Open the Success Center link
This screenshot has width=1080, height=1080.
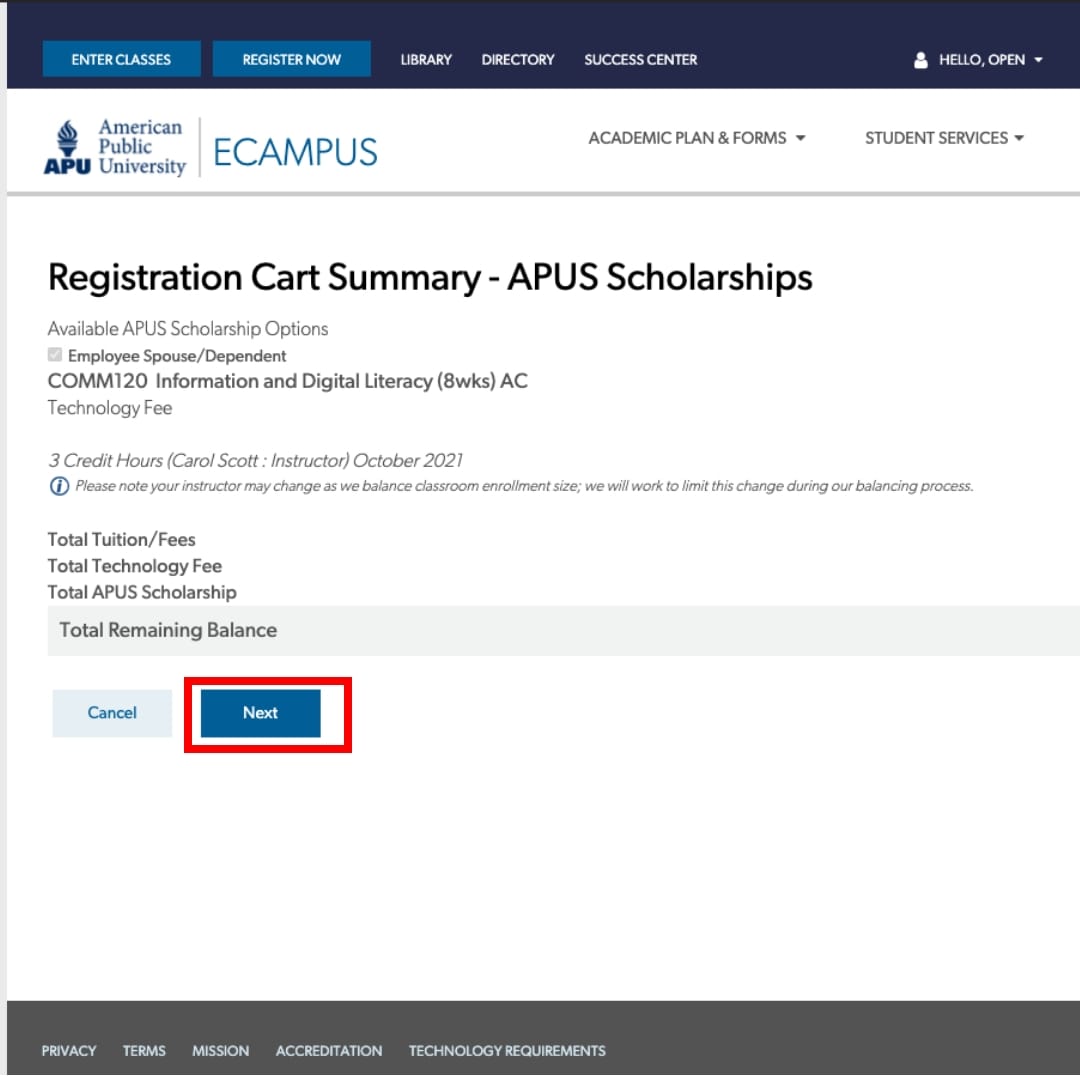coord(641,60)
